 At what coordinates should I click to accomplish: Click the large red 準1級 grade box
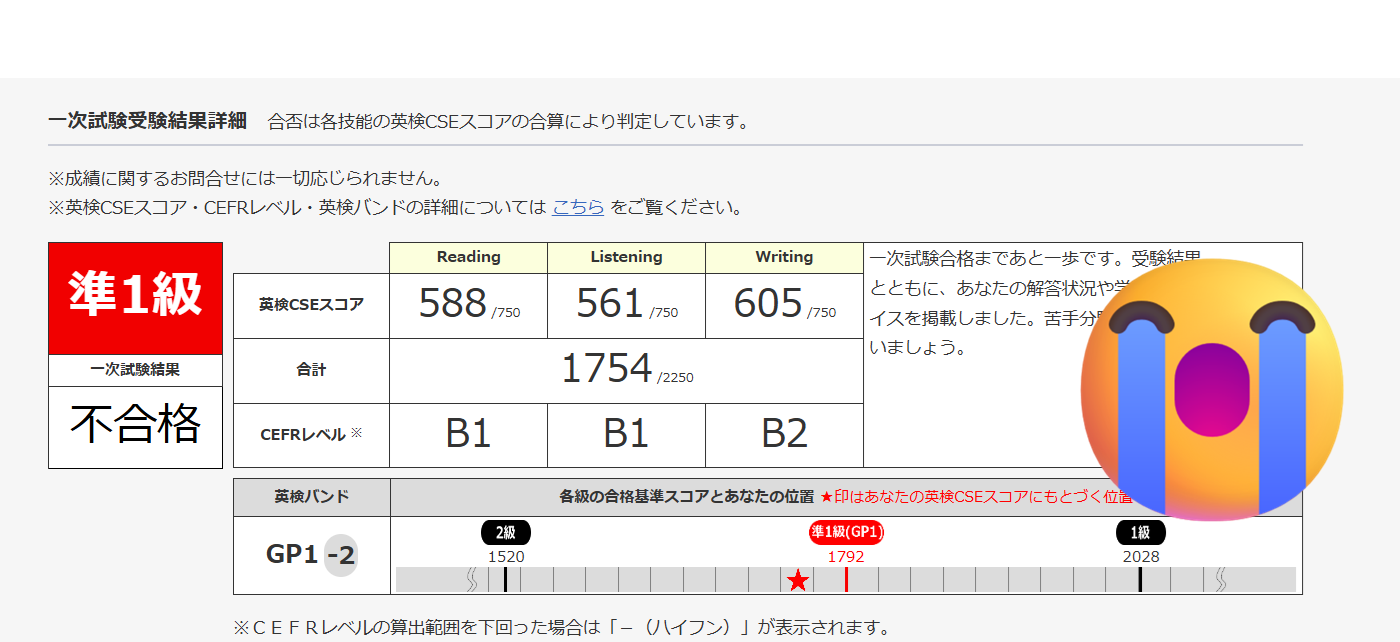pyautogui.click(x=135, y=298)
